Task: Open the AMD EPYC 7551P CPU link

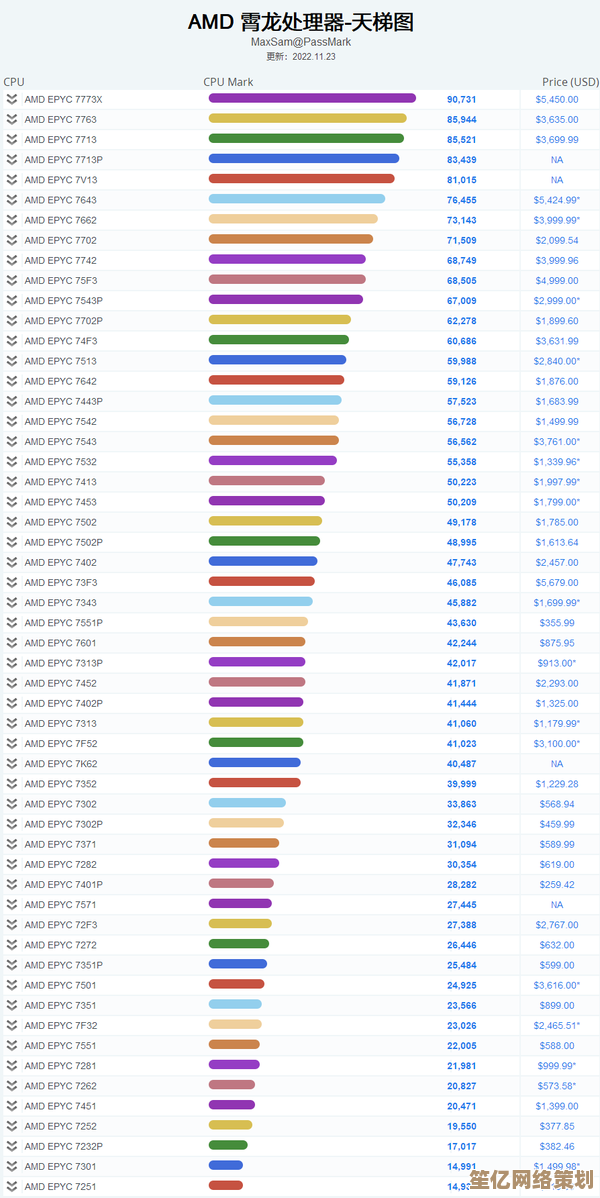Action: coord(63,623)
